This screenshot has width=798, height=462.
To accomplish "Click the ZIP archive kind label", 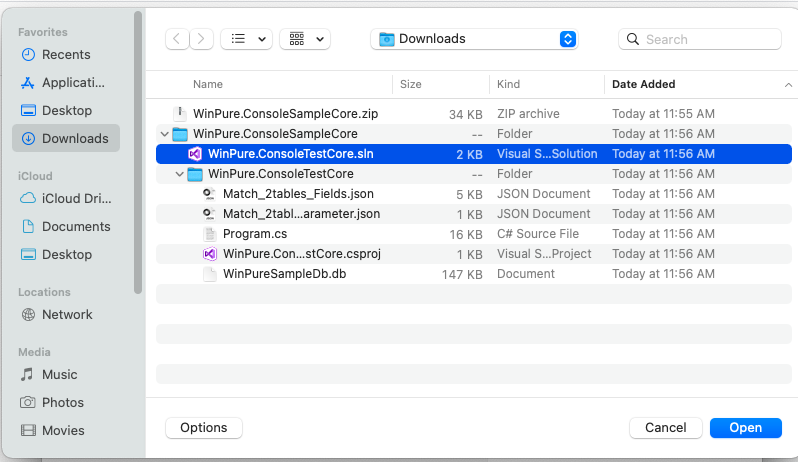I will pos(528,113).
